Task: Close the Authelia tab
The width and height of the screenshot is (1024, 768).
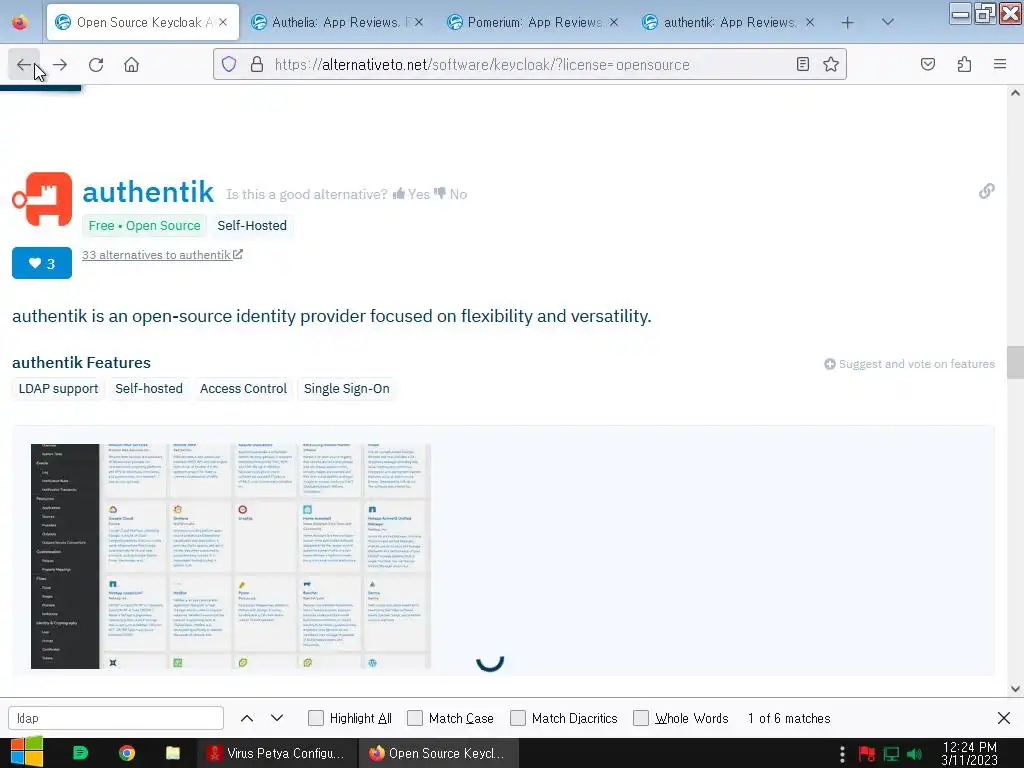Action: click(419, 22)
